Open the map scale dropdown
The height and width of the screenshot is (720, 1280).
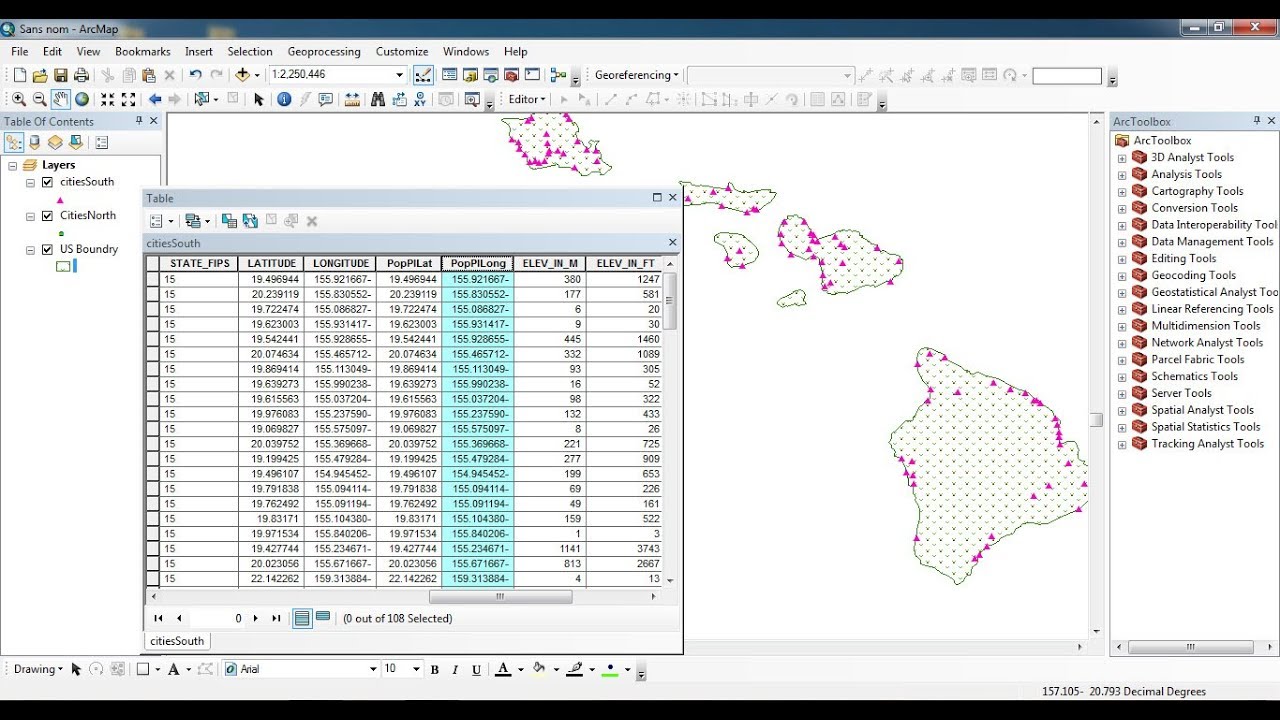click(x=399, y=75)
